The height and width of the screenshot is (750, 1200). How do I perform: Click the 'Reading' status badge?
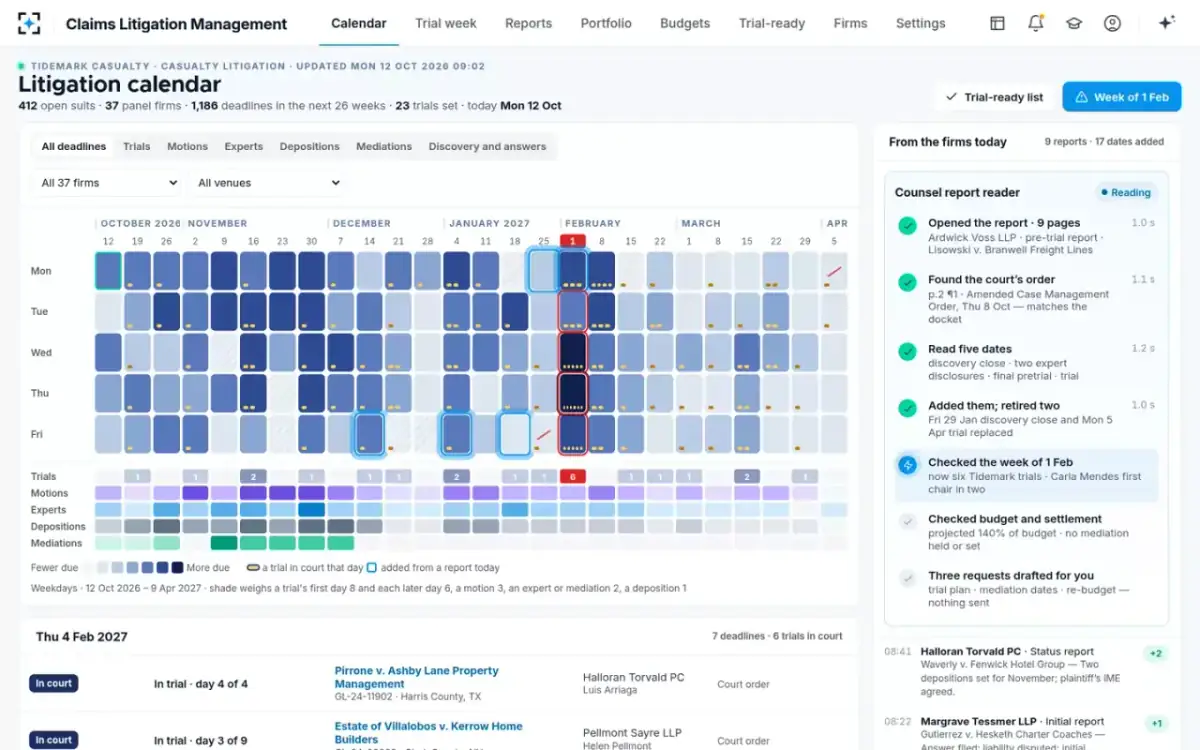click(1125, 193)
